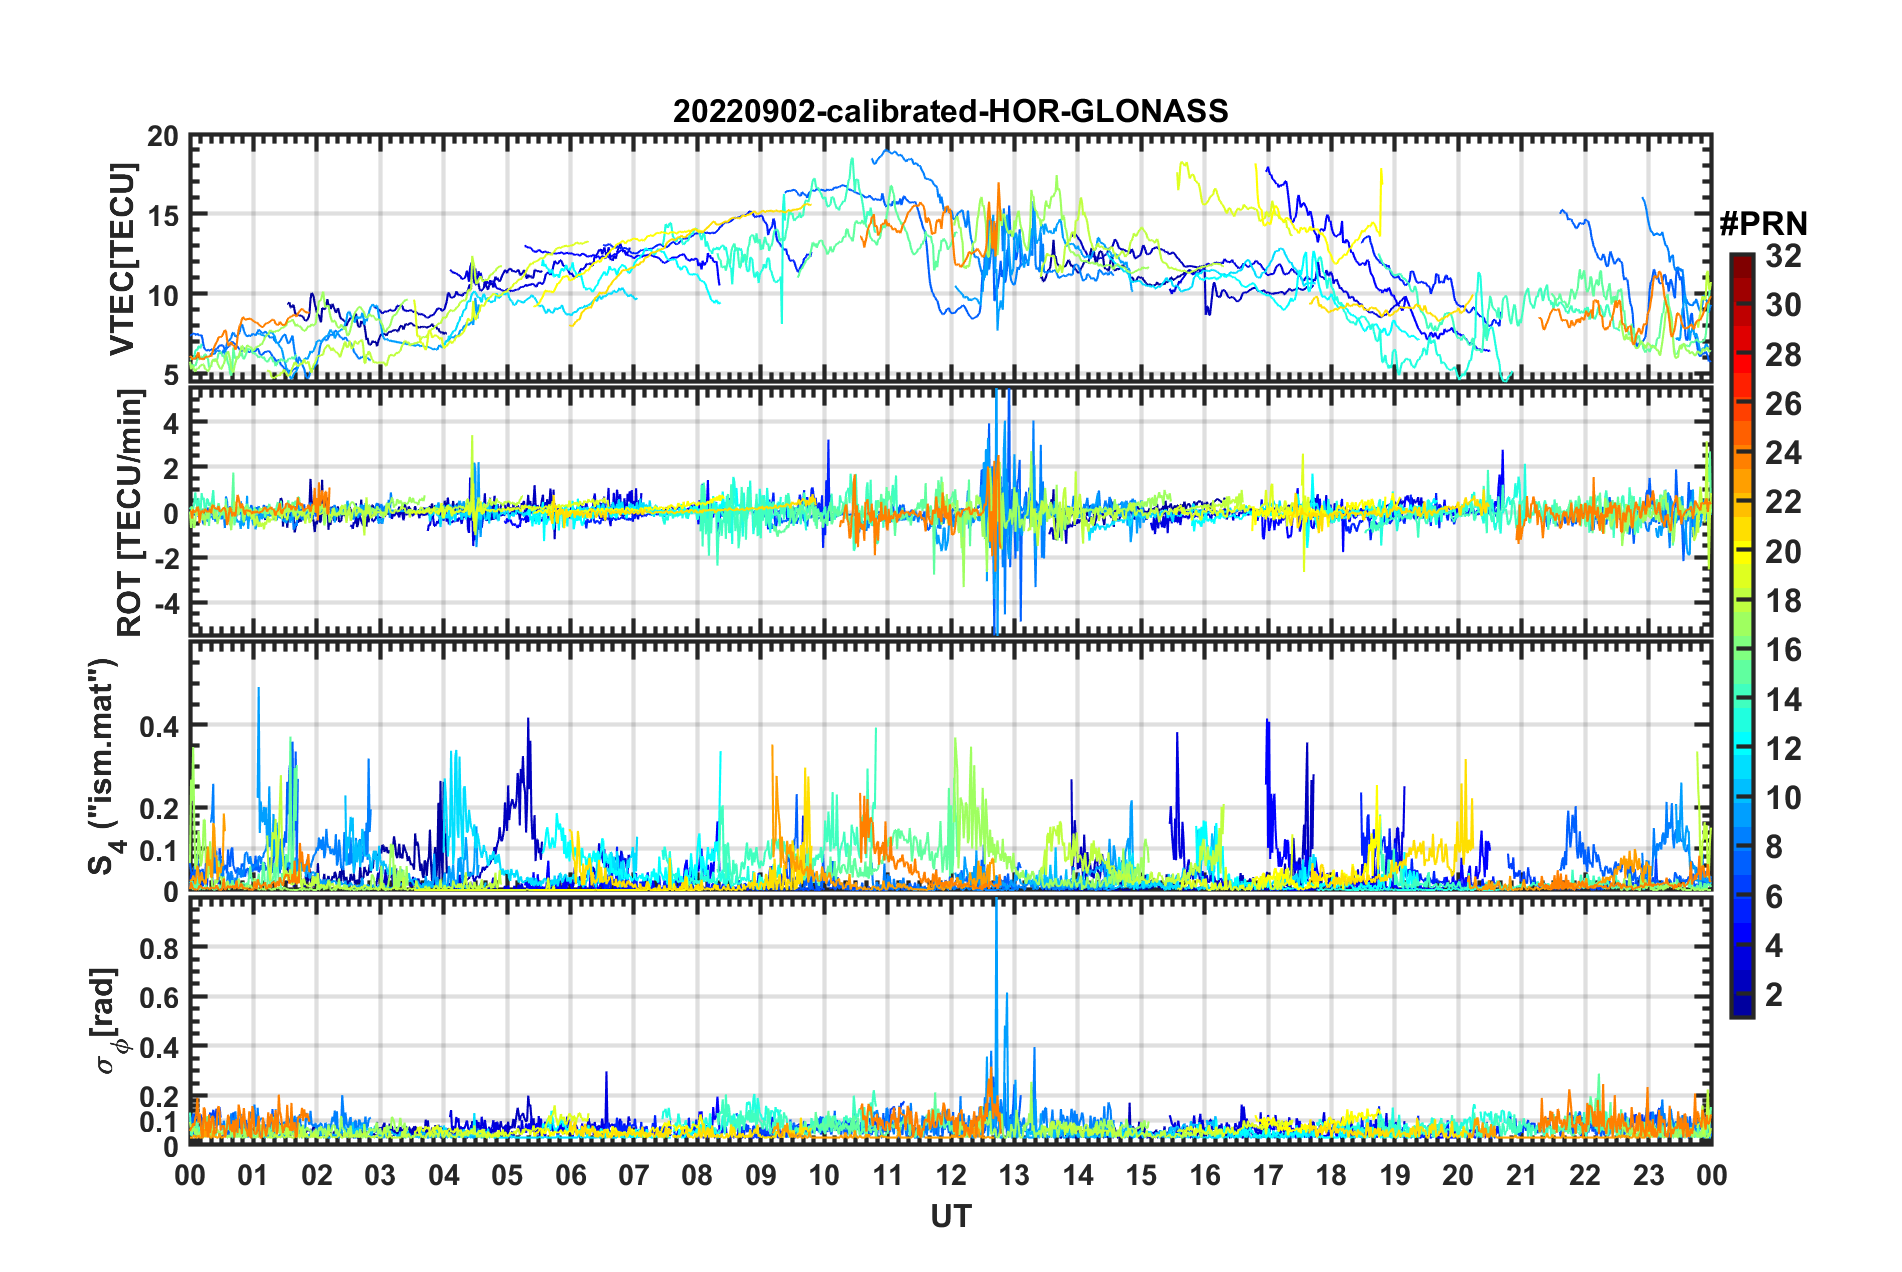This screenshot has width=1902, height=1272.
Task: Click the "4" label on the PRN colorbar
Action: 1775,946
